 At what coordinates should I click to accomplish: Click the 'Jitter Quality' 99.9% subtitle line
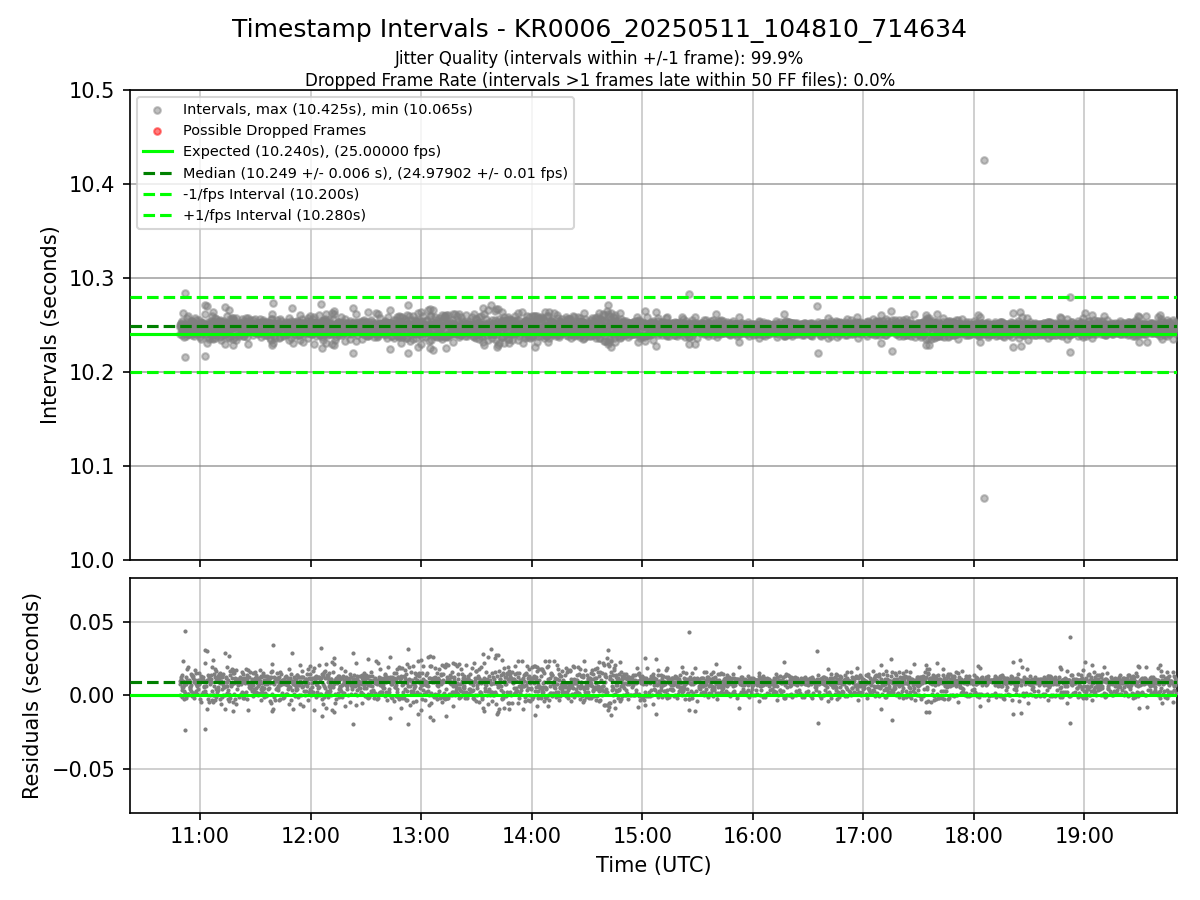[599, 58]
